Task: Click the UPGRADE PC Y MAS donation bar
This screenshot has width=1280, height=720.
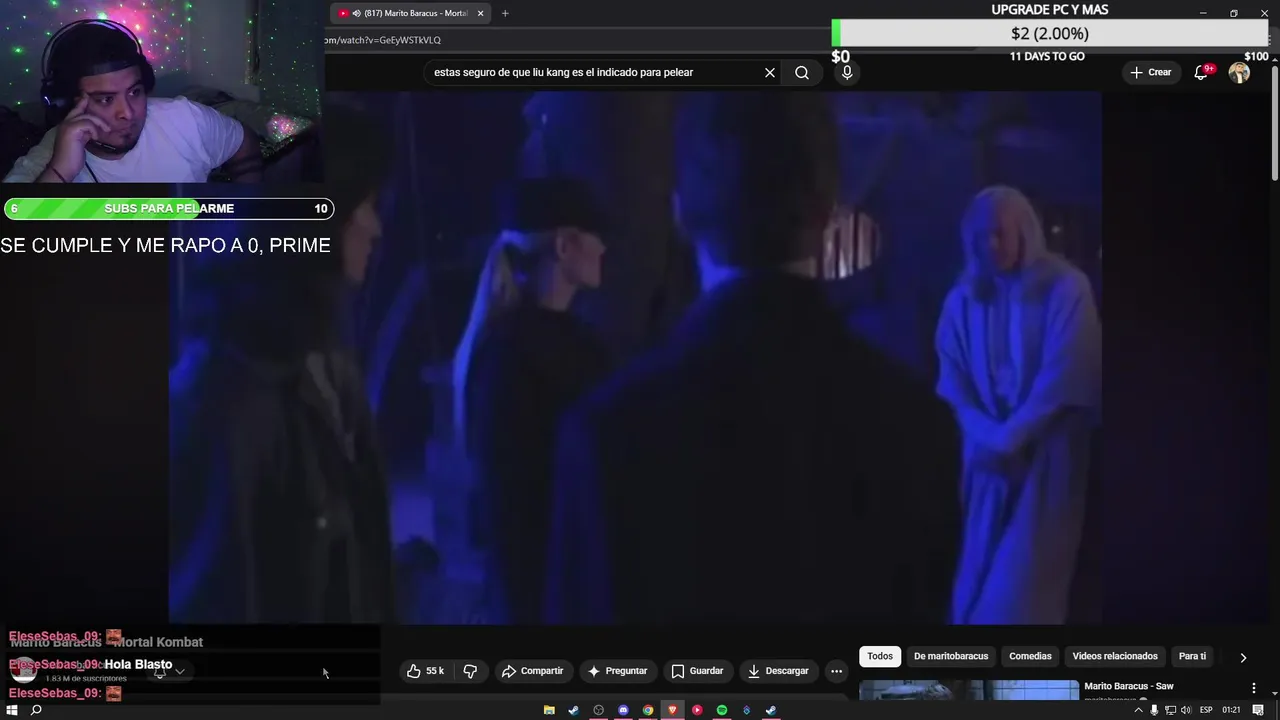Action: pos(1050,33)
